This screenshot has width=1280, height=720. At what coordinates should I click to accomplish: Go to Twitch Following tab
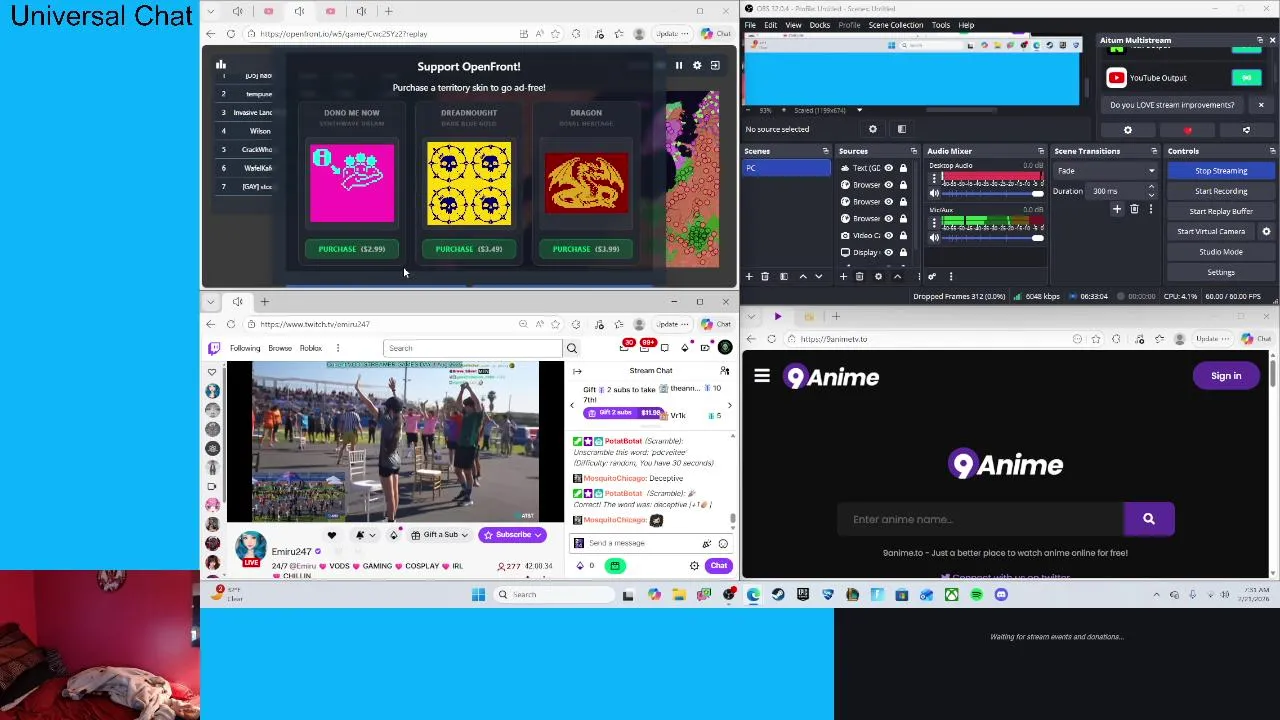point(245,348)
